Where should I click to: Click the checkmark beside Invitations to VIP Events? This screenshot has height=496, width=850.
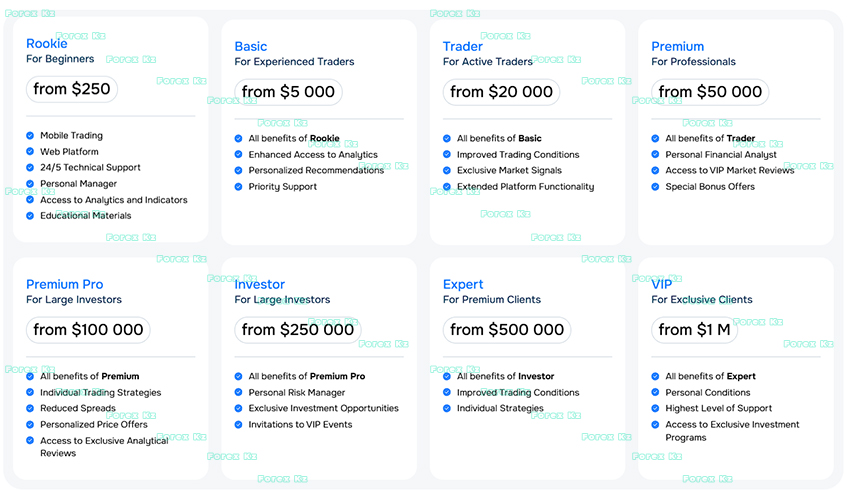coord(238,424)
